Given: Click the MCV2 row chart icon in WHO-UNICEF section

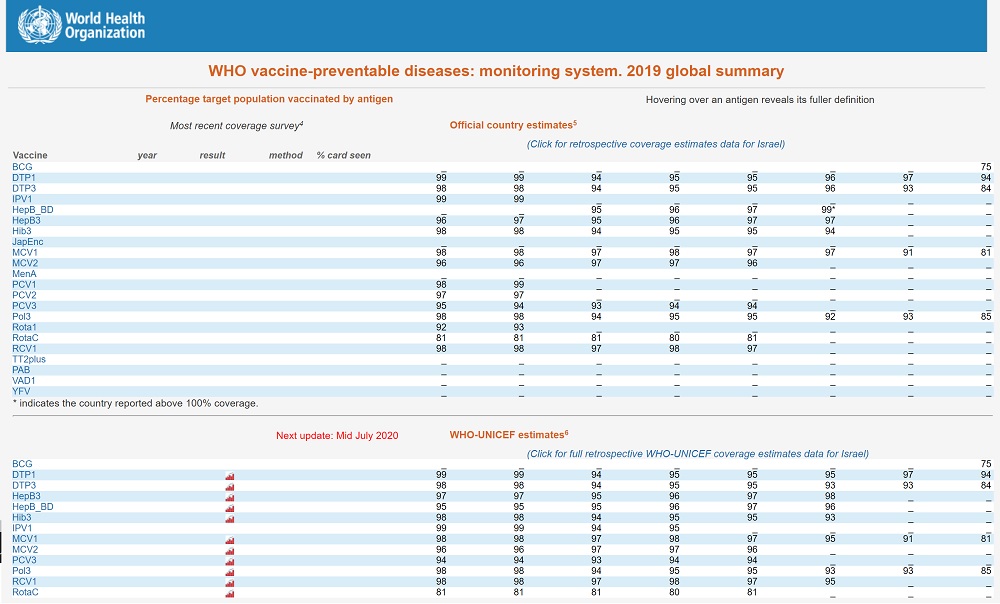Looking at the screenshot, I should [x=230, y=550].
